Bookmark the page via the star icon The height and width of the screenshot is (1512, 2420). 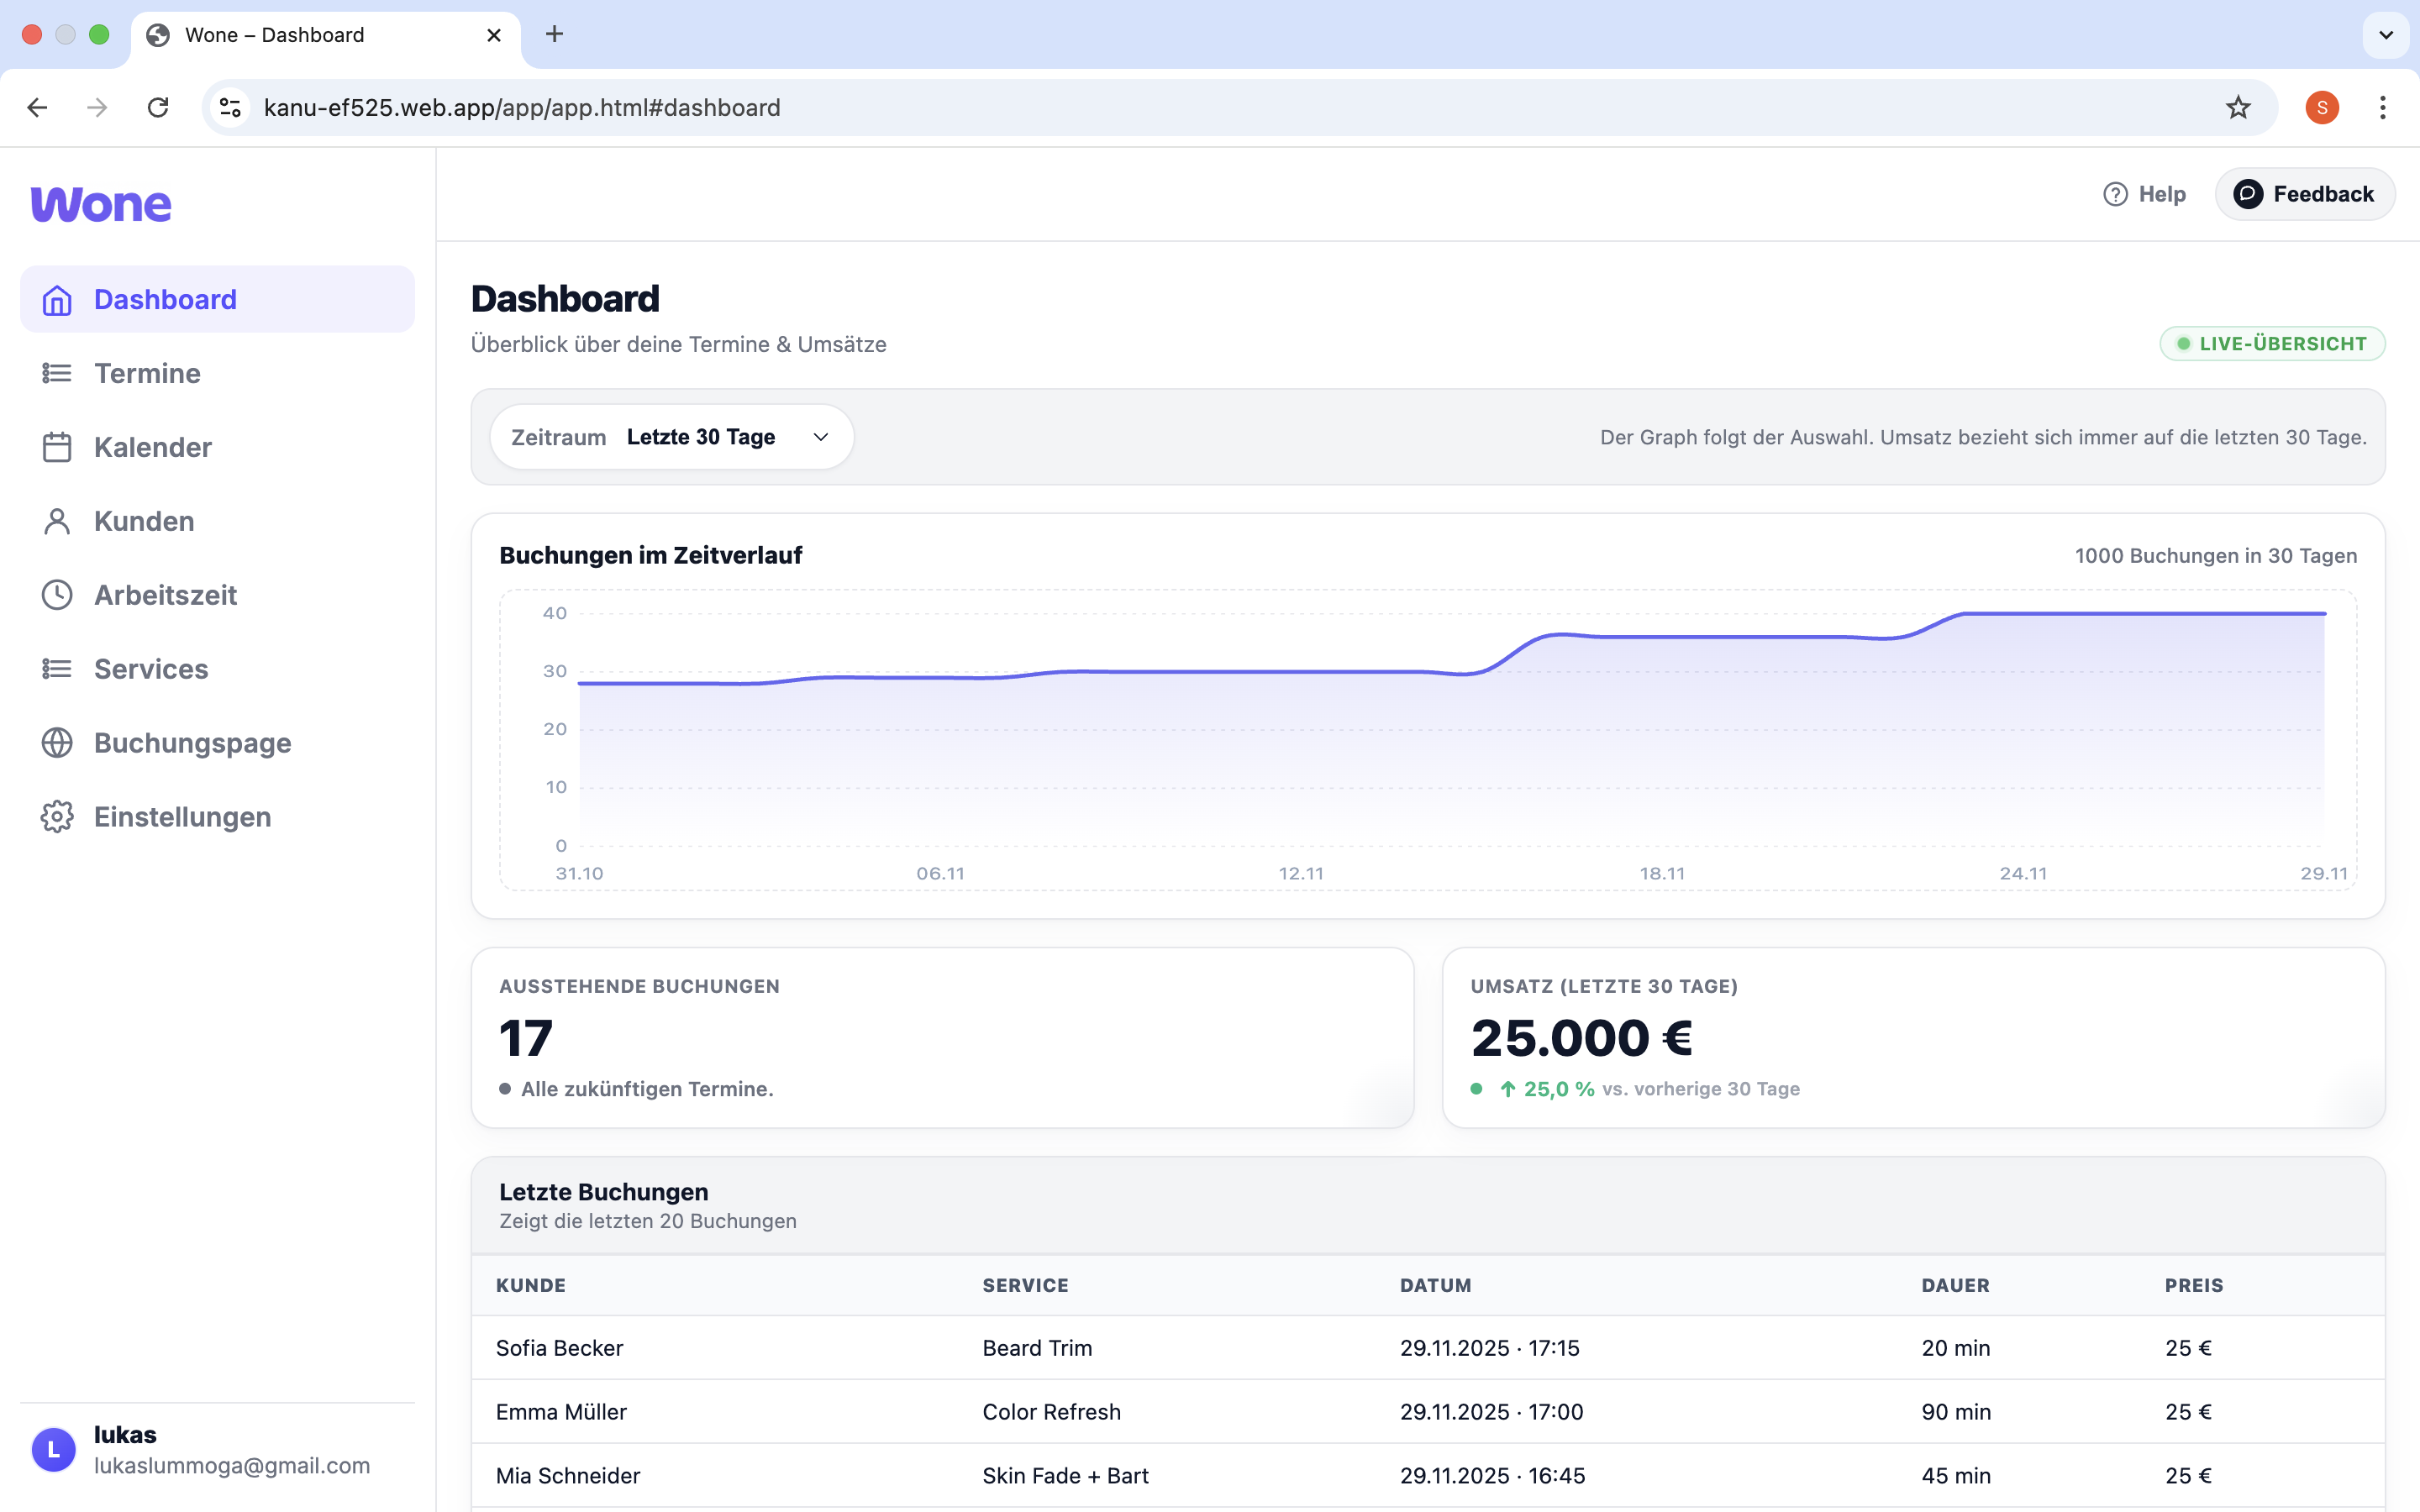tap(2237, 107)
